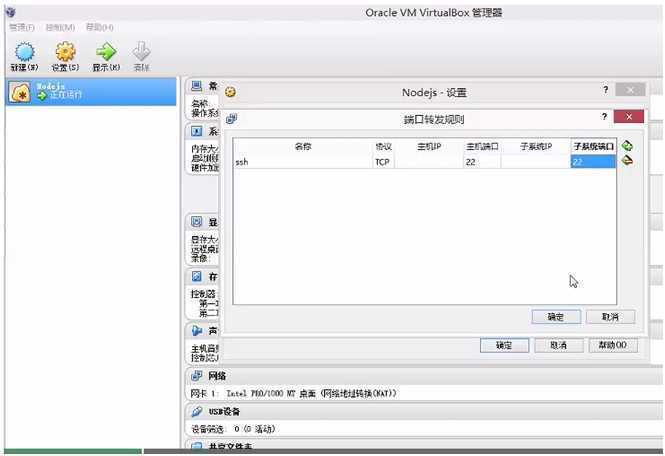The height and width of the screenshot is (456, 665).
Task: Click the Display section monitor icon
Action: 196,221
